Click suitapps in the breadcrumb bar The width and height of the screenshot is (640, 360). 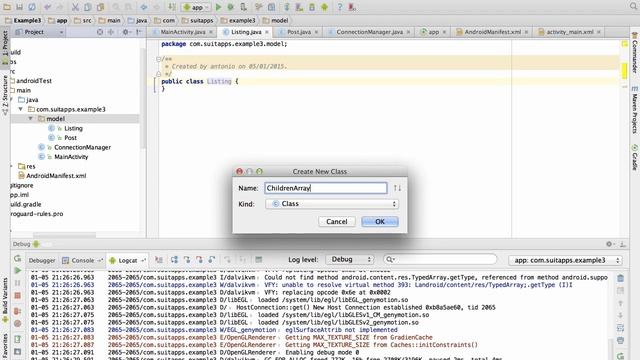point(201,20)
